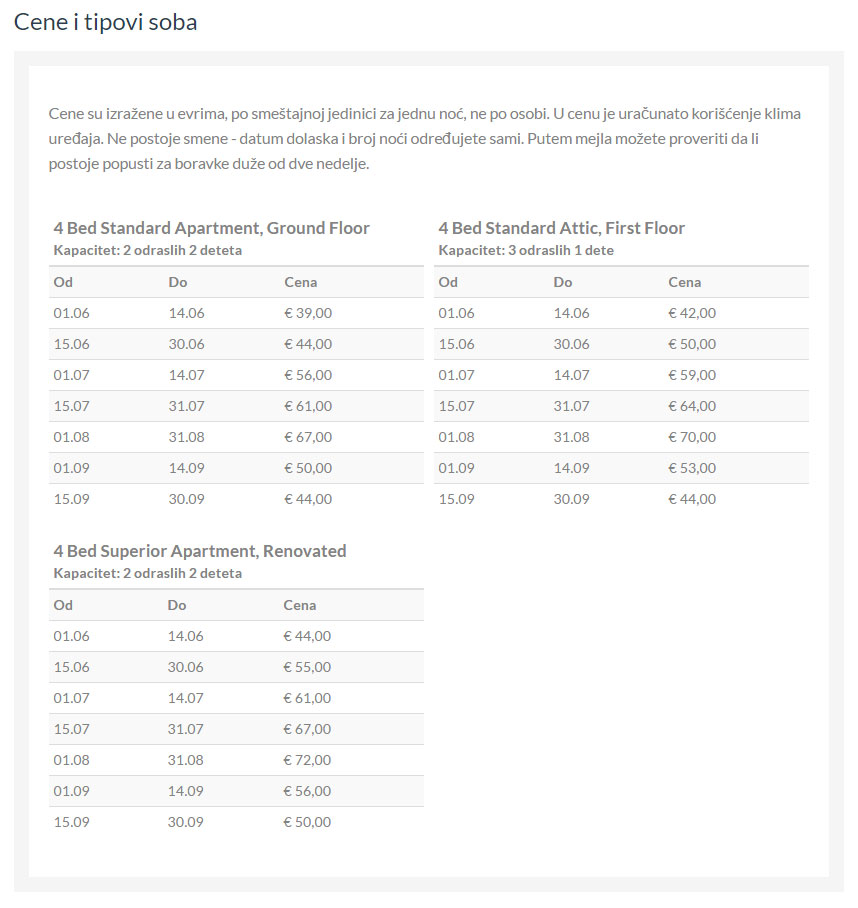
Task: Click "Do" column header in Superior Apartment table
Action: [x=177, y=605]
